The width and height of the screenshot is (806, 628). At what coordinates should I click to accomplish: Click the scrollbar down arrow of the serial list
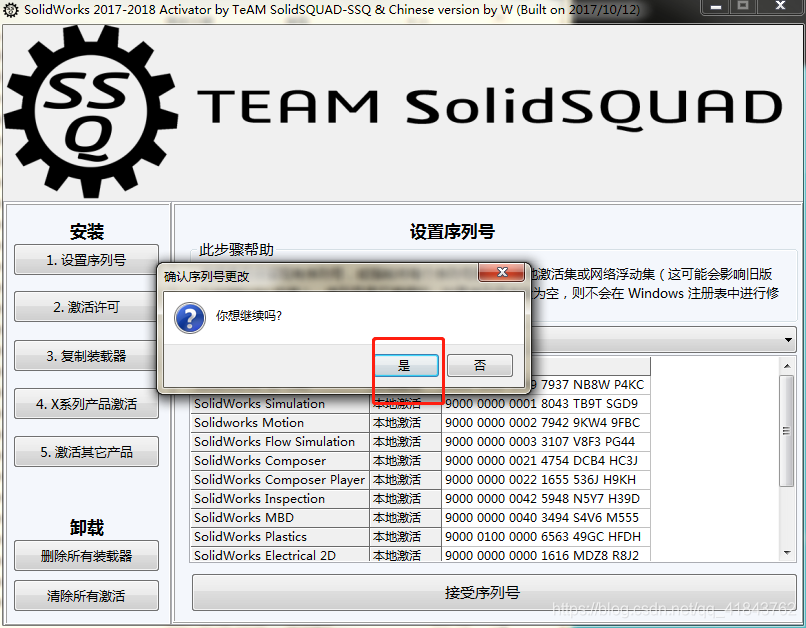787,553
